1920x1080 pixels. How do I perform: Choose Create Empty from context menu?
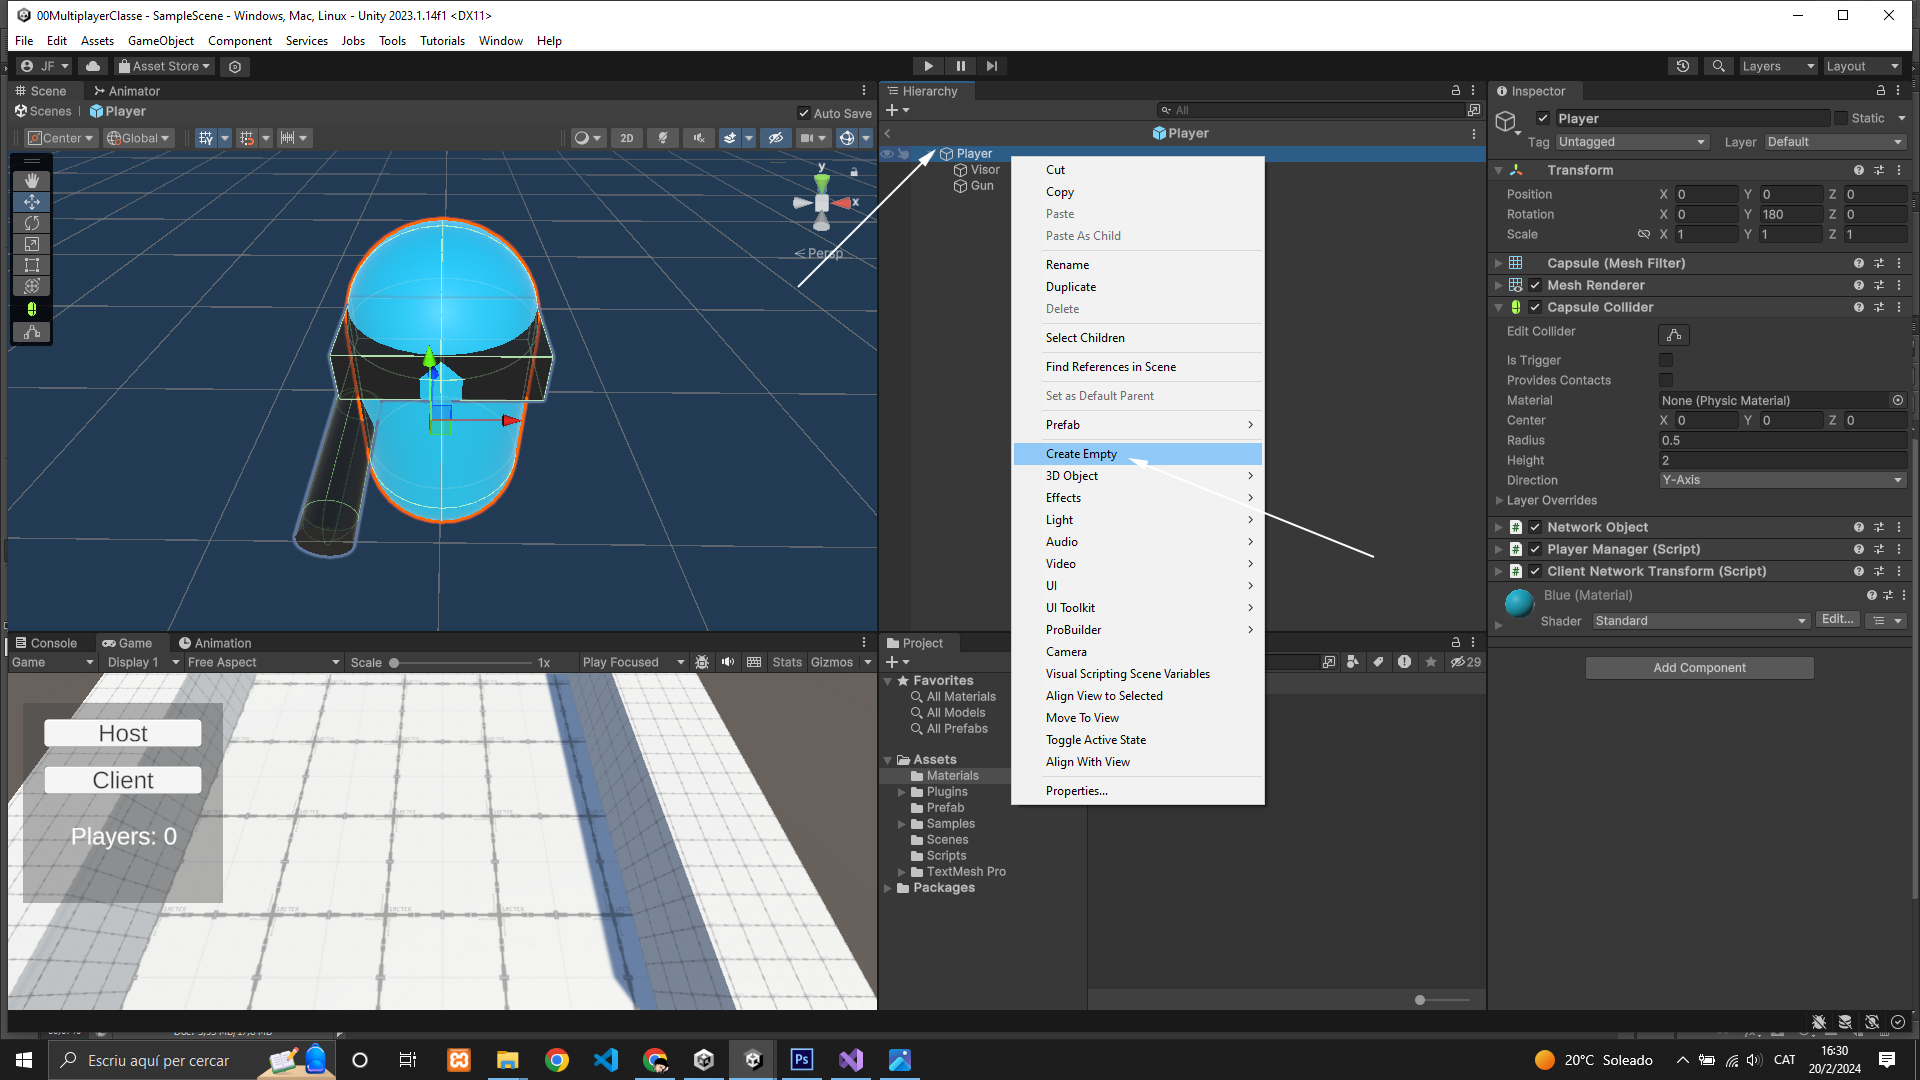click(x=1081, y=454)
